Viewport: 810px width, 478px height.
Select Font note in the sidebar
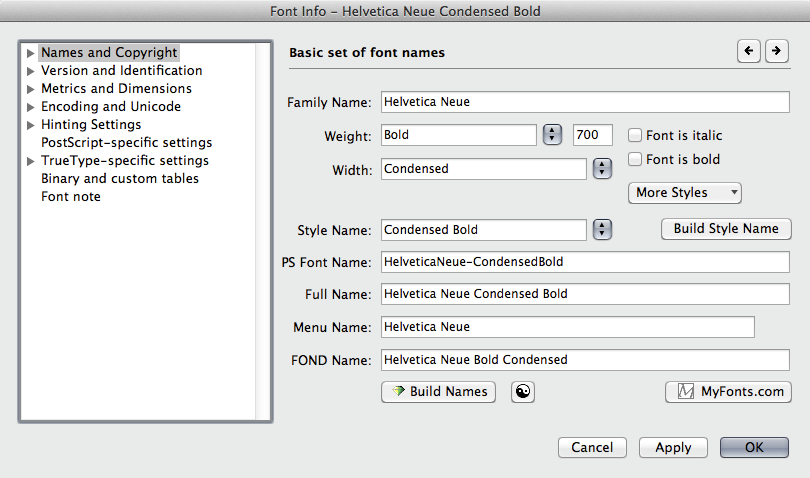[71, 197]
